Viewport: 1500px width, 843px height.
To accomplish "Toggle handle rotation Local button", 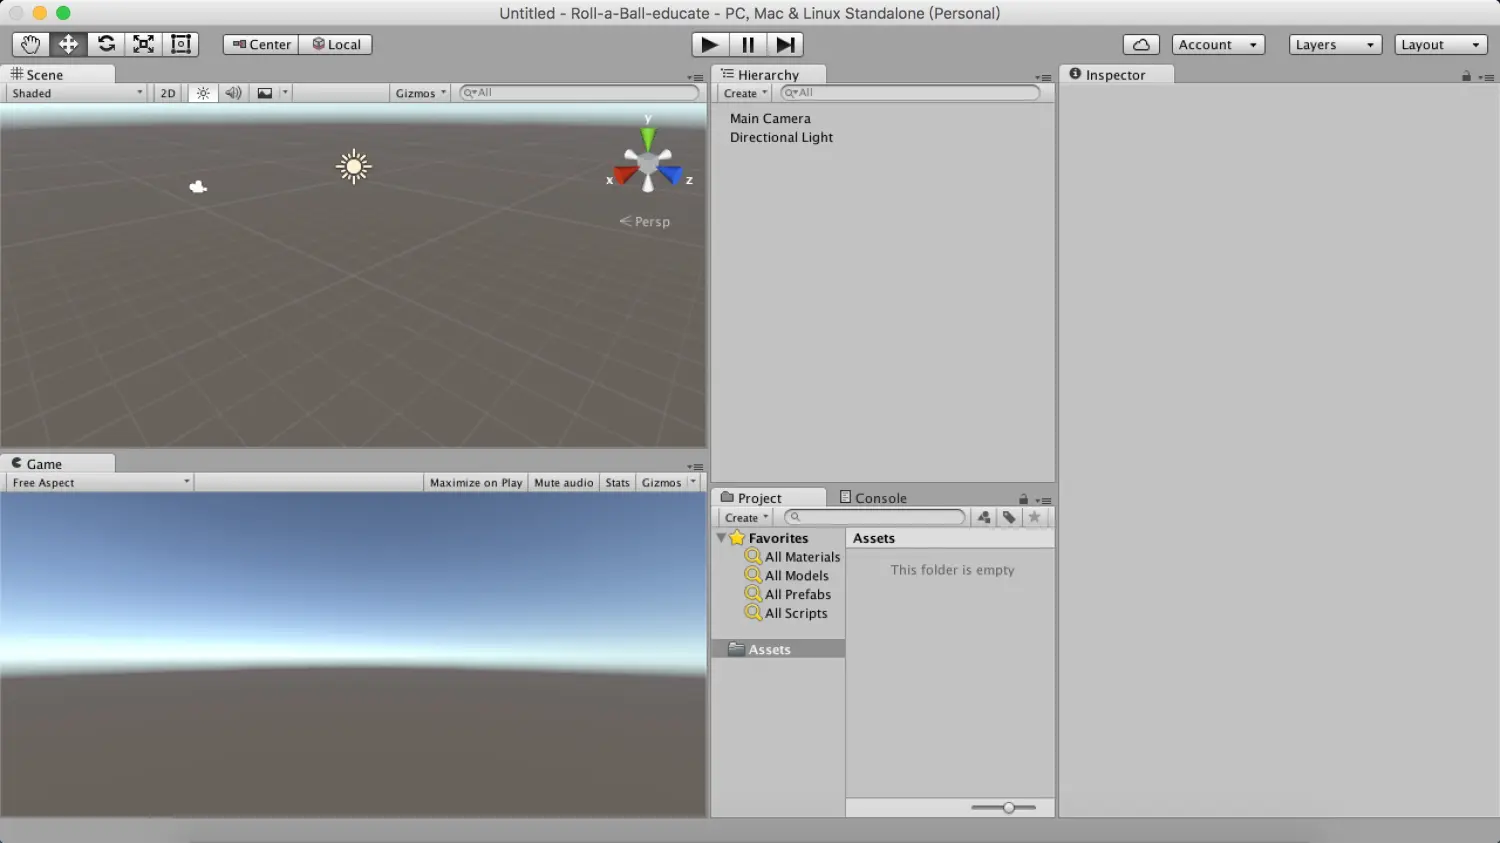I will (336, 44).
